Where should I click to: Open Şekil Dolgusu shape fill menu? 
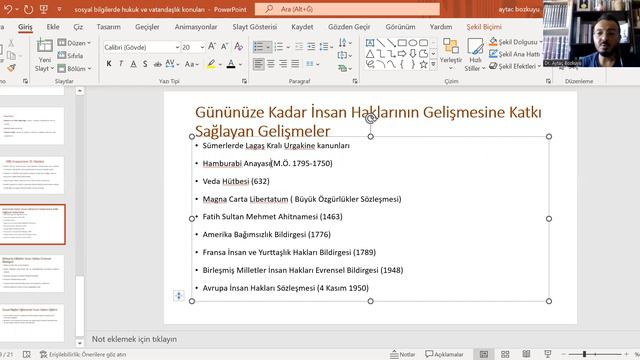point(516,42)
